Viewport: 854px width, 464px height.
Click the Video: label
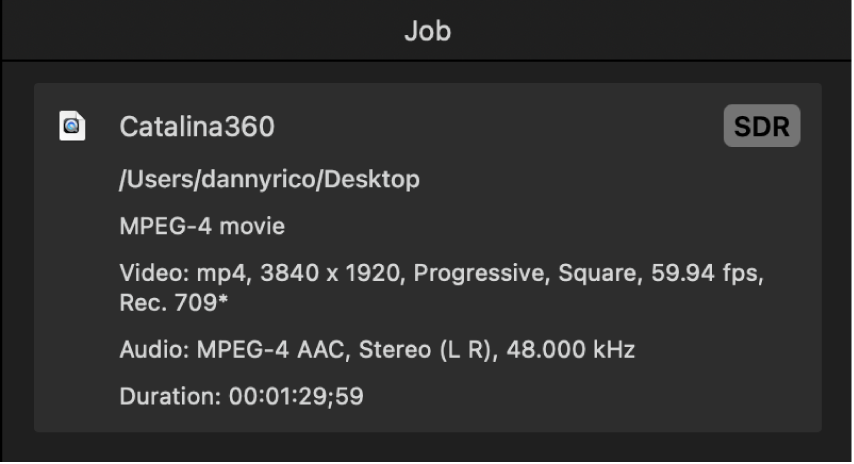coord(146,273)
